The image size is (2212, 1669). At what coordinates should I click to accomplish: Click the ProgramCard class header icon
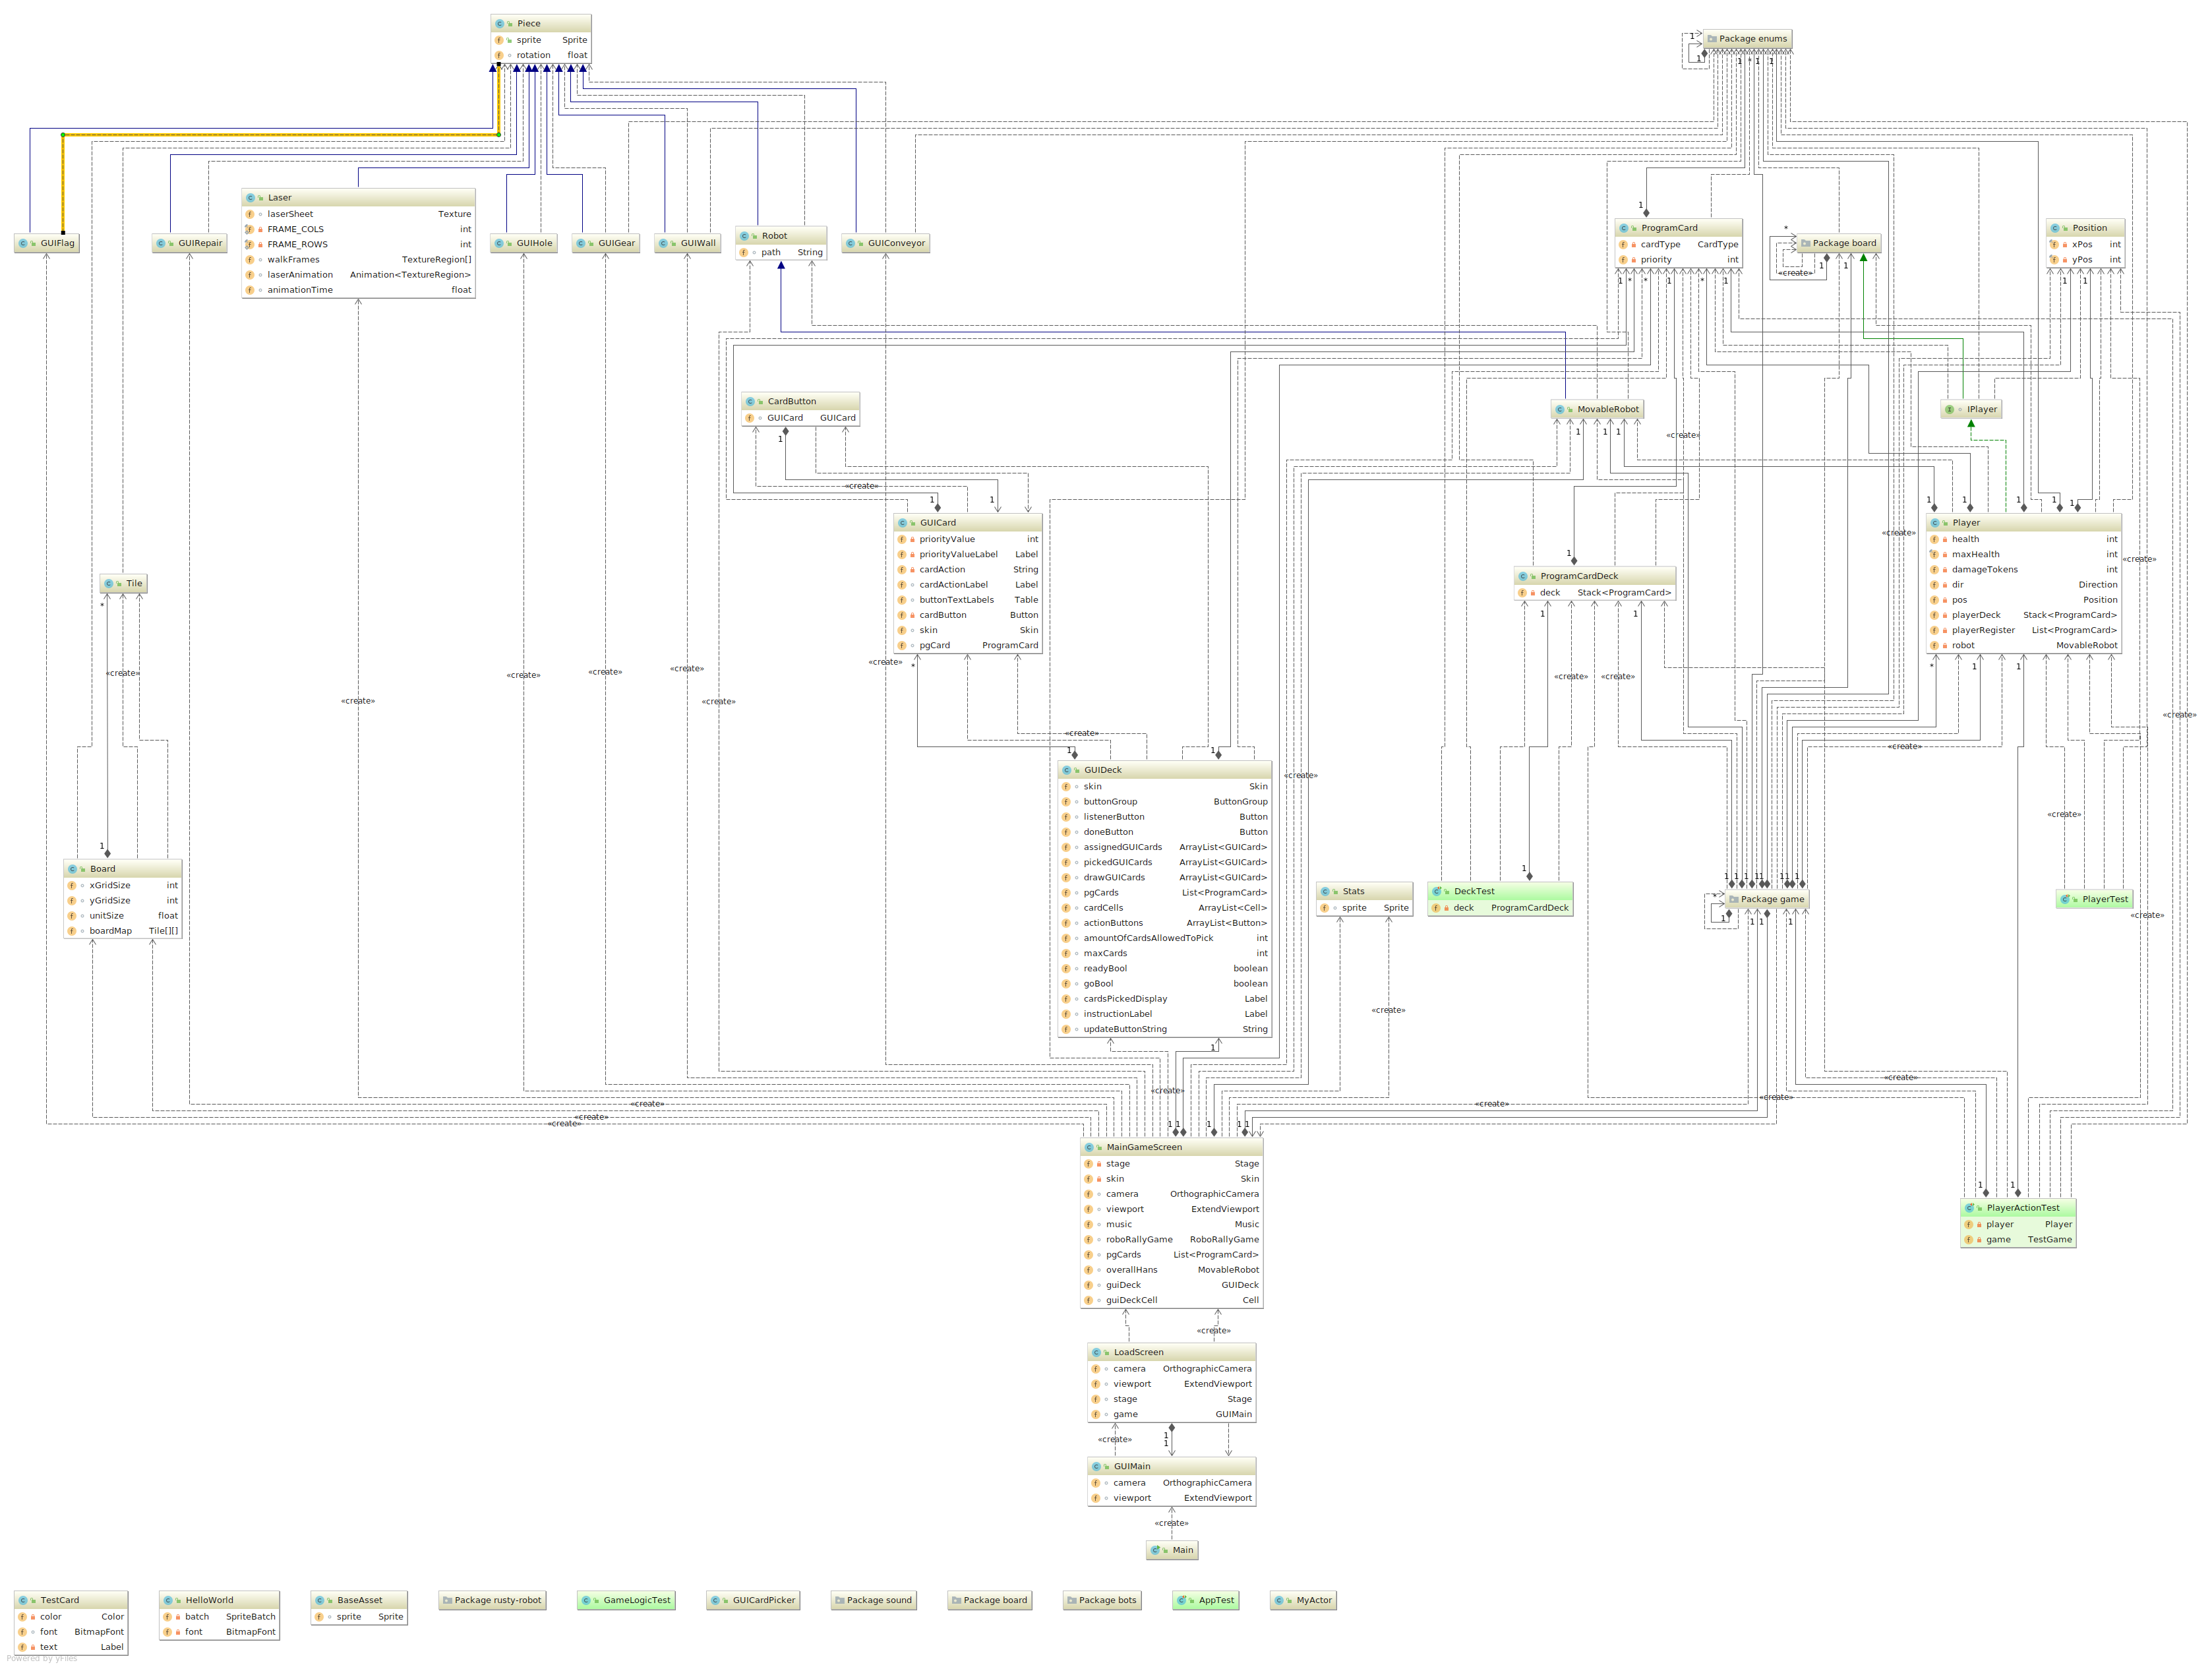click(1624, 228)
